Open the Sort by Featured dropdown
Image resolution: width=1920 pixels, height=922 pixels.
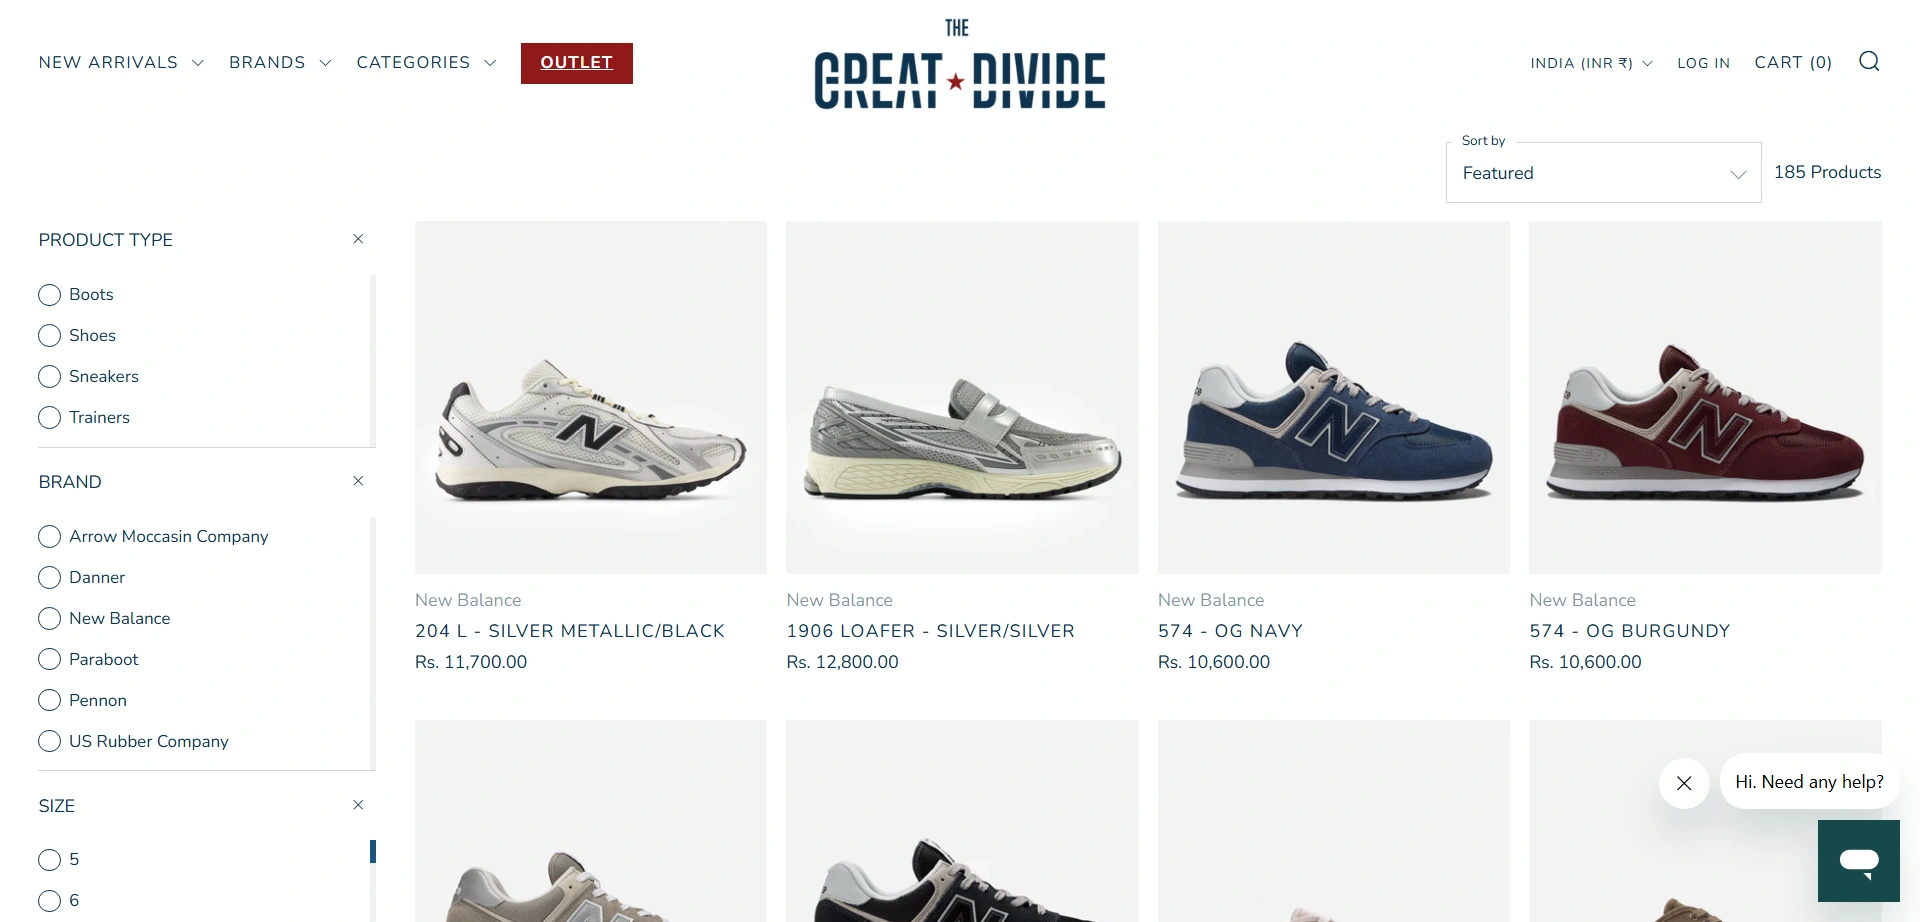point(1603,173)
